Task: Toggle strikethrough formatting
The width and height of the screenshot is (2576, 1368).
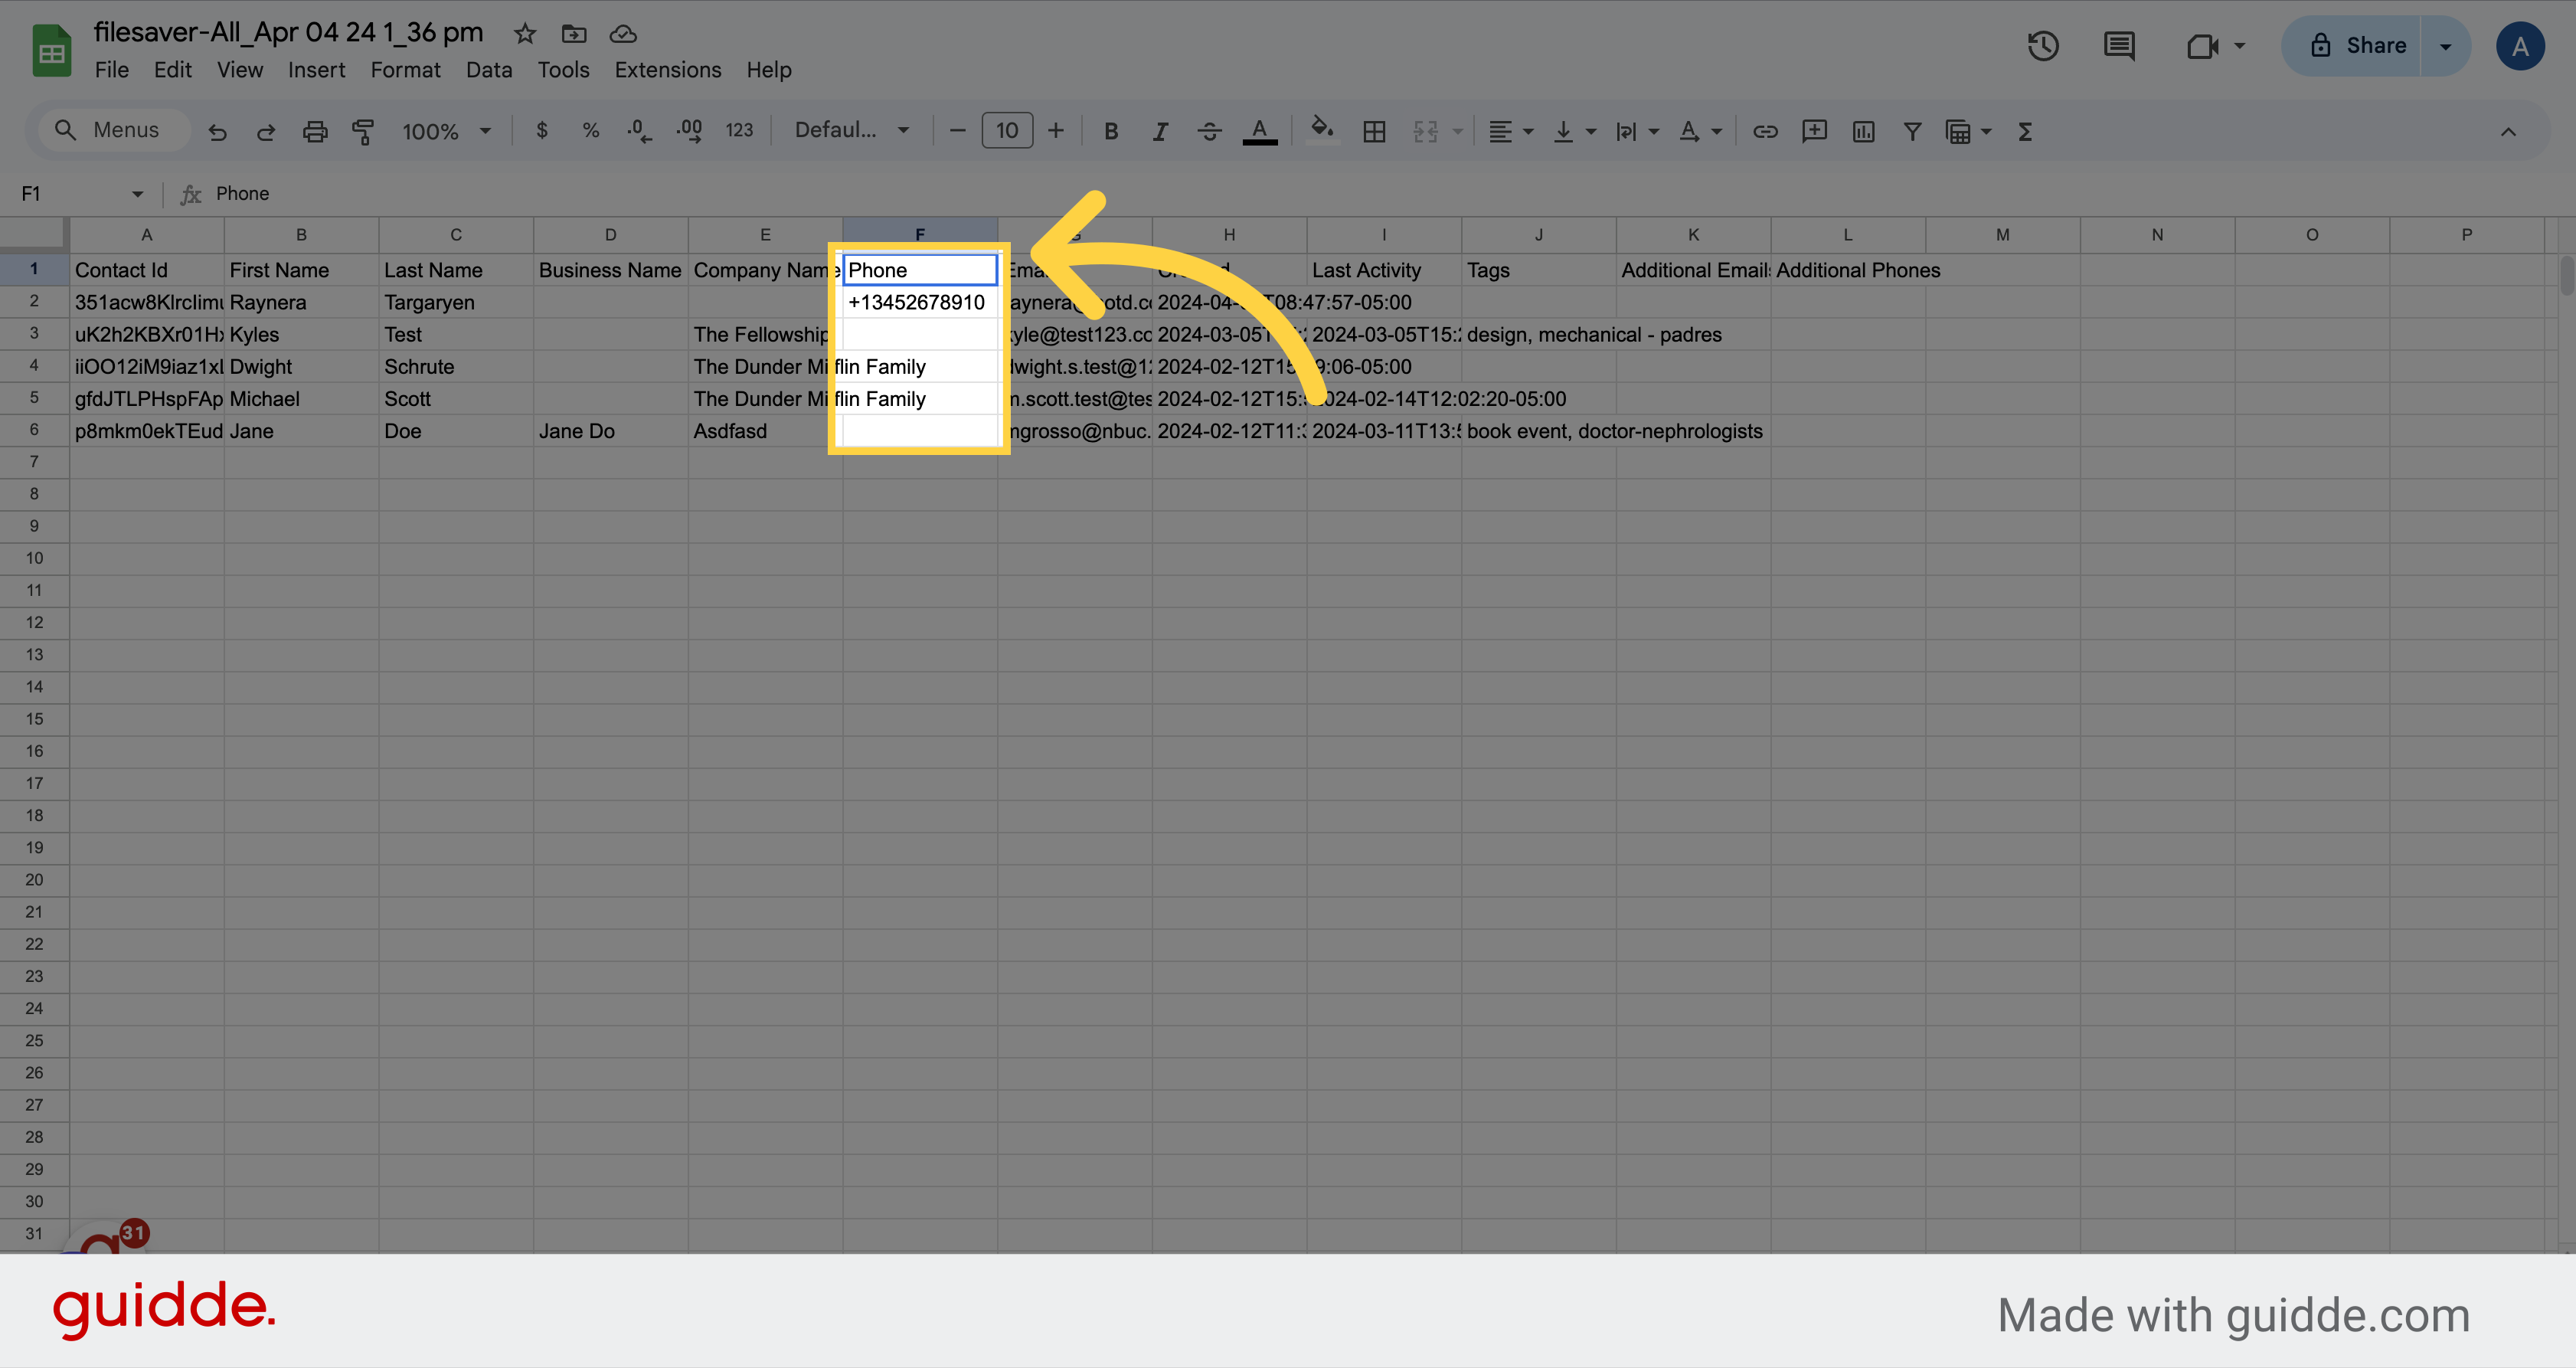Action: [x=1209, y=131]
